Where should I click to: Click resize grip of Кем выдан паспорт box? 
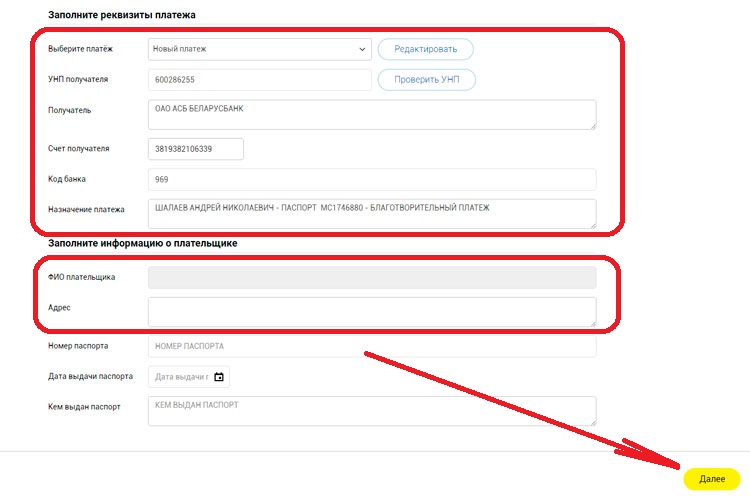(592, 421)
